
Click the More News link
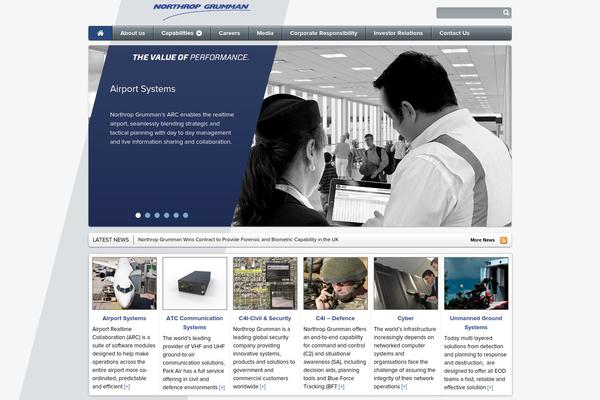pos(482,240)
